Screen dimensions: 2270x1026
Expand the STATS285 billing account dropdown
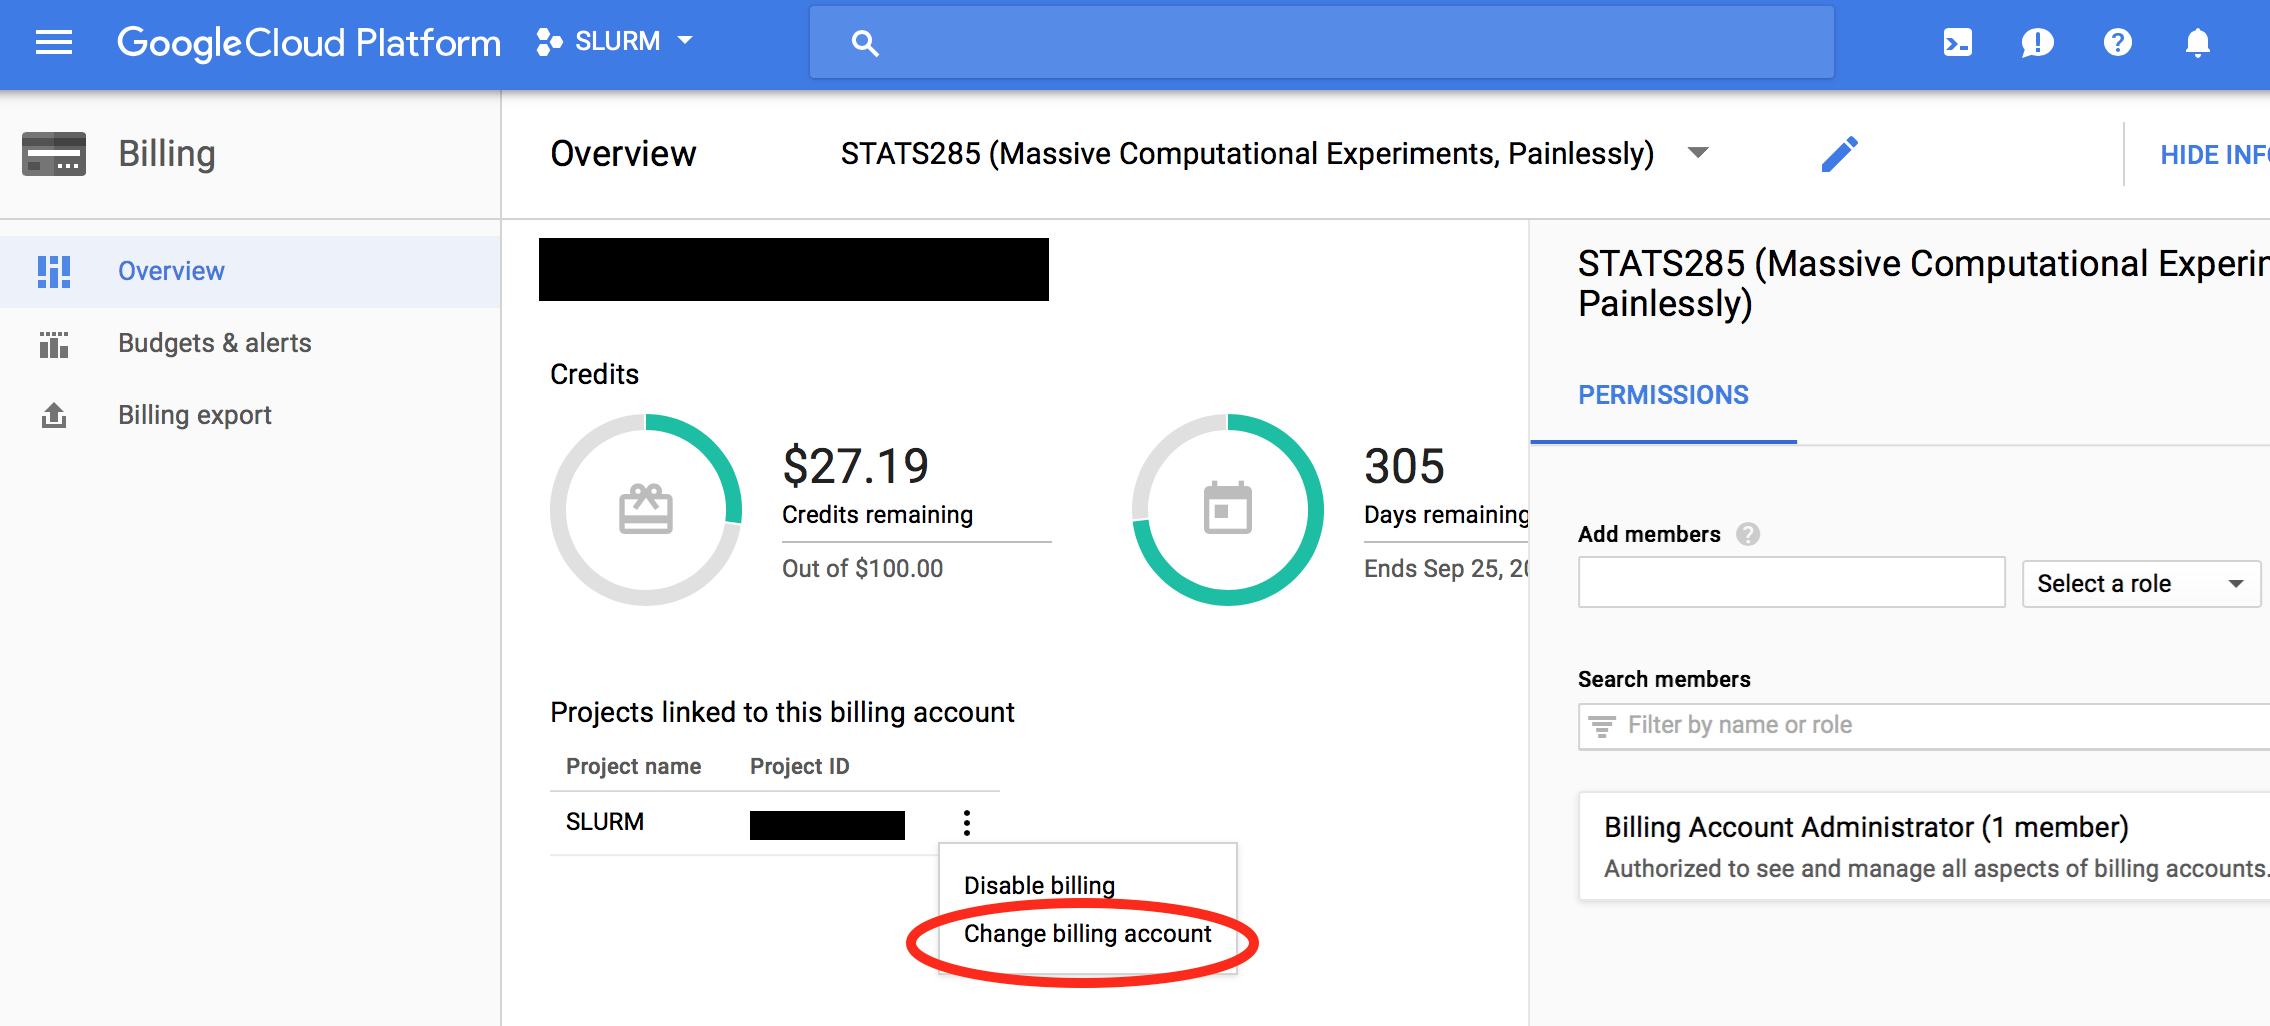[x=1697, y=153]
